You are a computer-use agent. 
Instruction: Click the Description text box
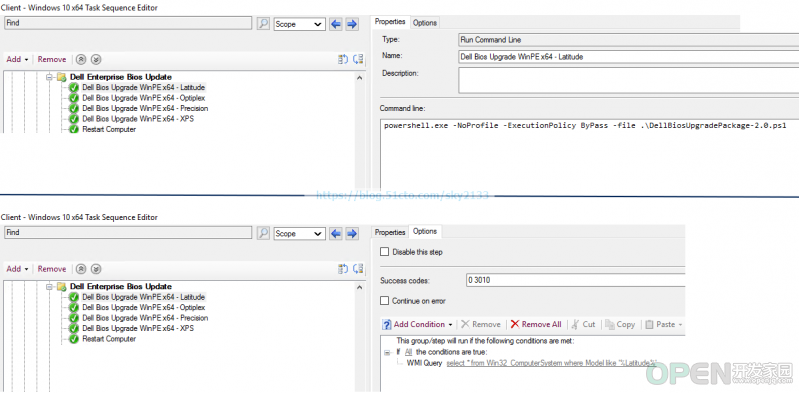point(629,81)
